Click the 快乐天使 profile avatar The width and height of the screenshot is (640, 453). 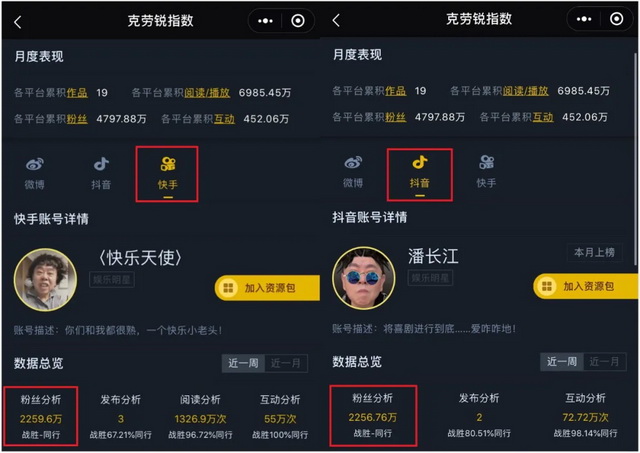pyautogui.click(x=45, y=280)
